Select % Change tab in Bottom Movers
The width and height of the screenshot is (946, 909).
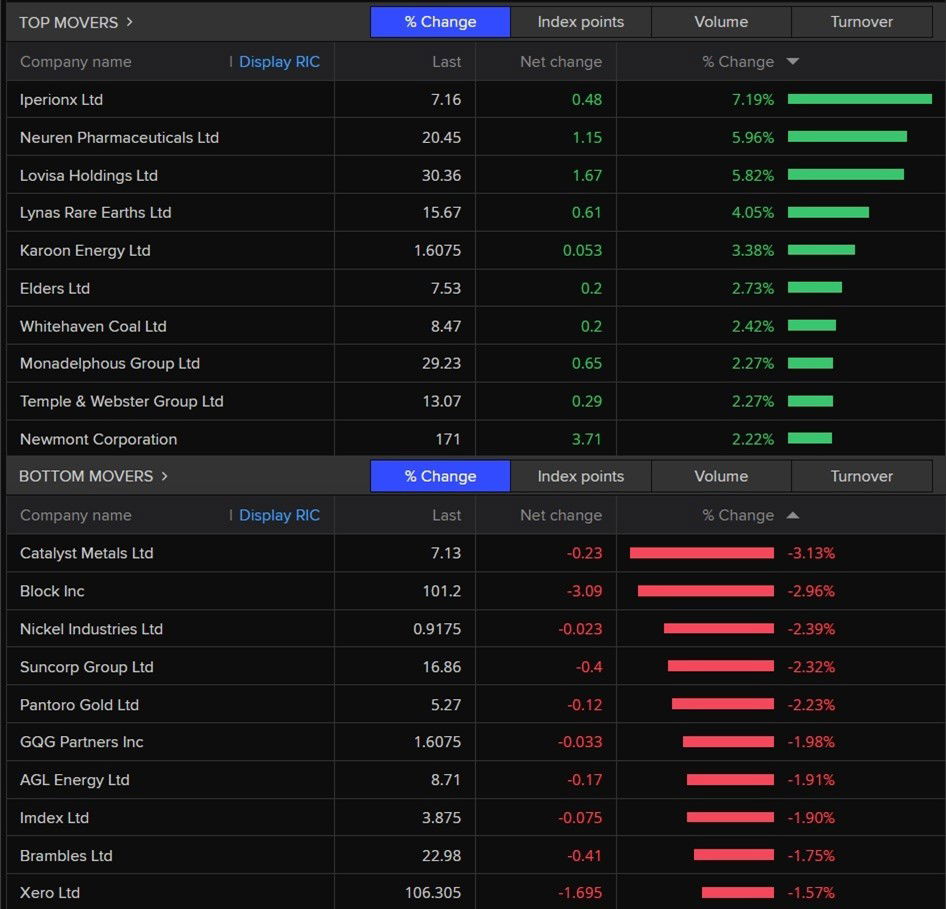(x=440, y=476)
